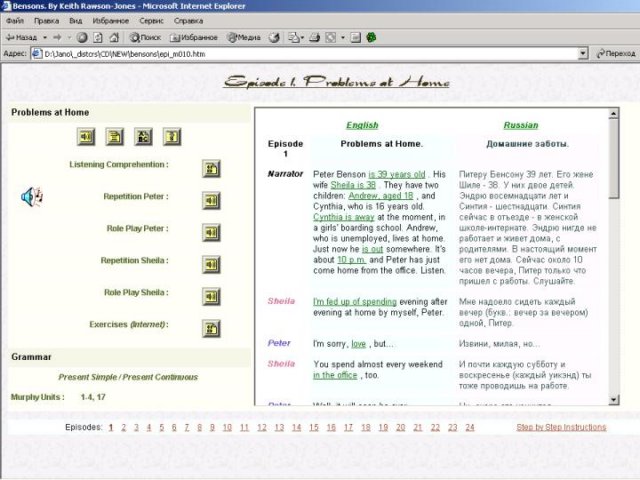Click the Russian column header link

[521, 125]
